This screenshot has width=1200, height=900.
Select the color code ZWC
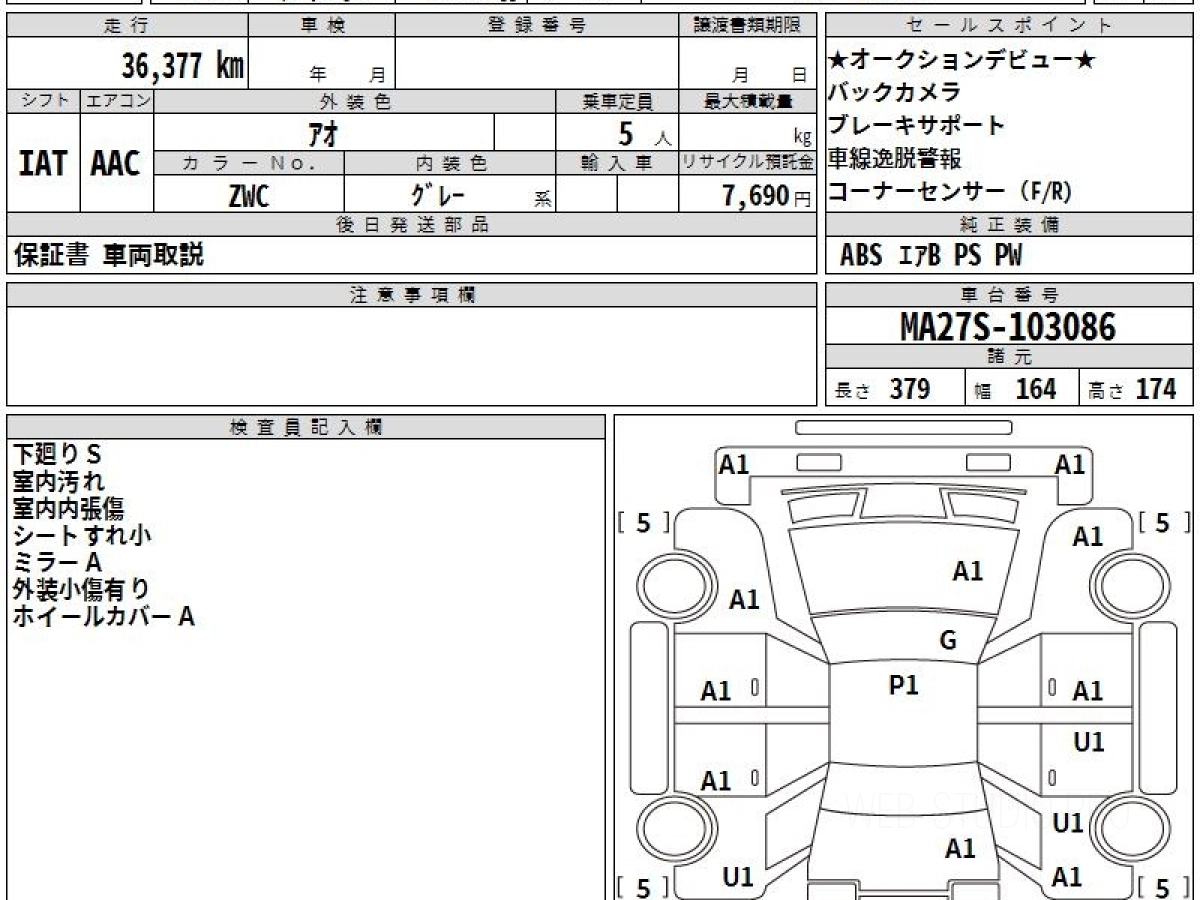(249, 196)
